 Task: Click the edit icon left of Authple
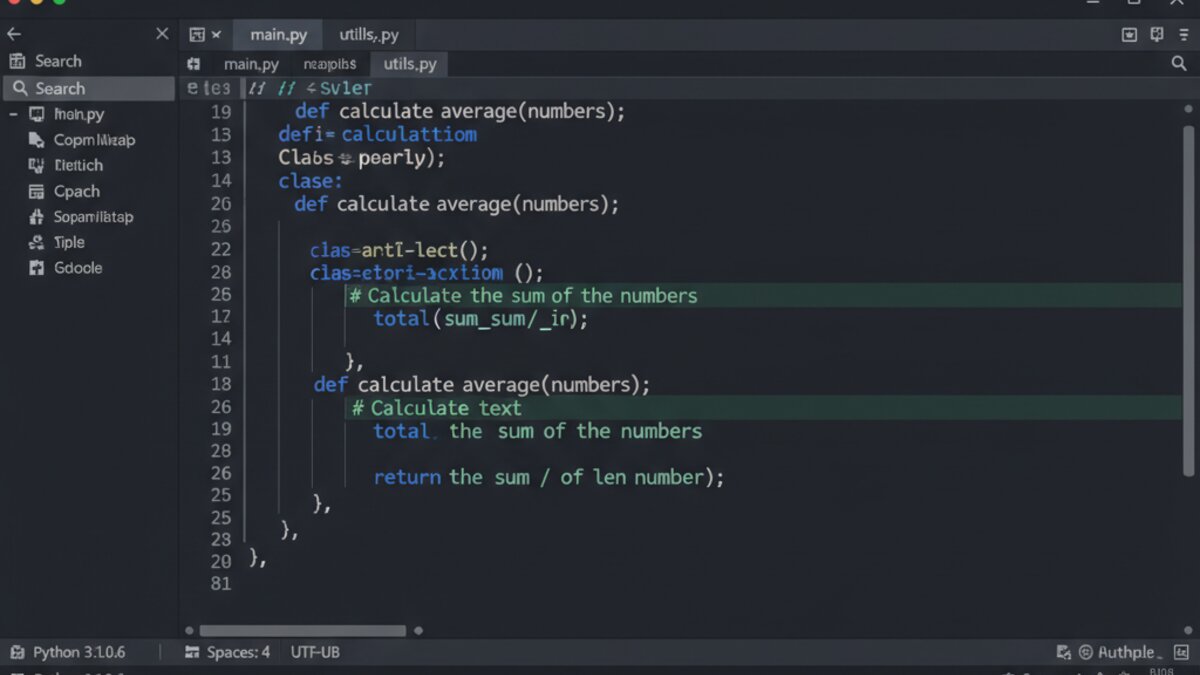(1063, 652)
